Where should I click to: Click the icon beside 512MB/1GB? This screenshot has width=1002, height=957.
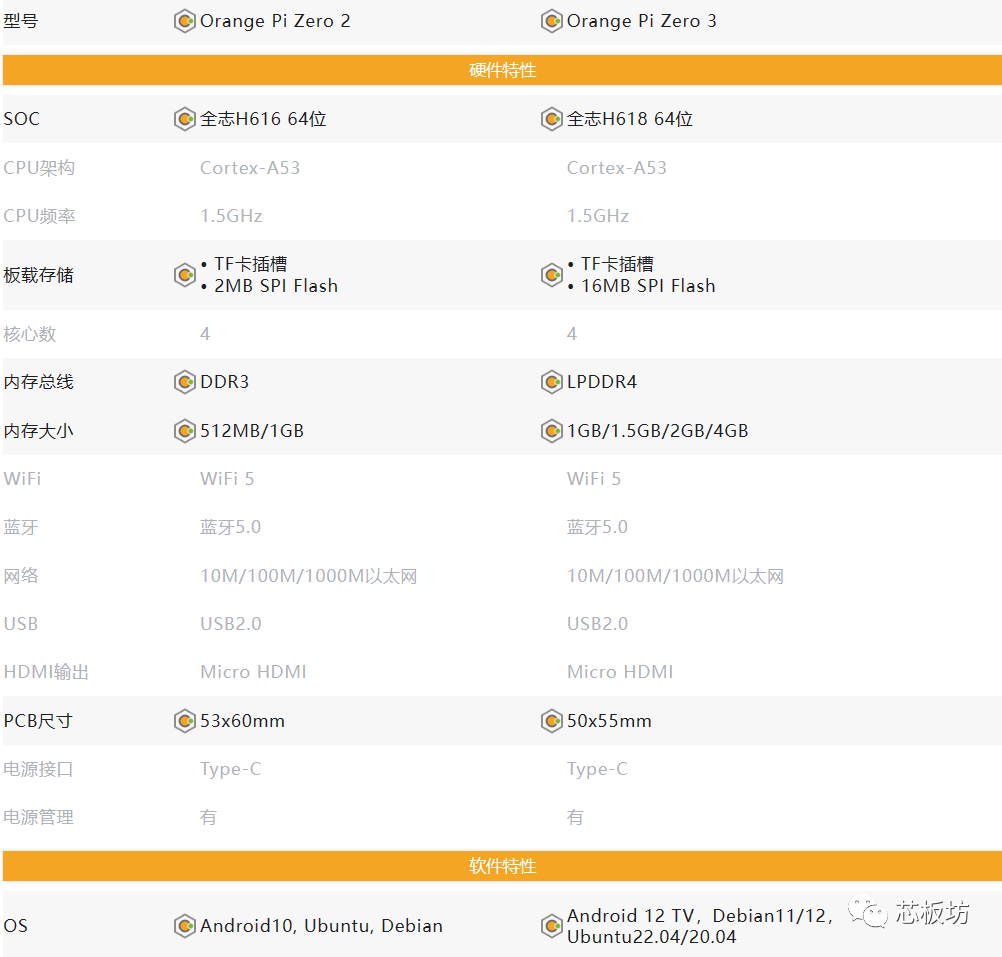185,431
